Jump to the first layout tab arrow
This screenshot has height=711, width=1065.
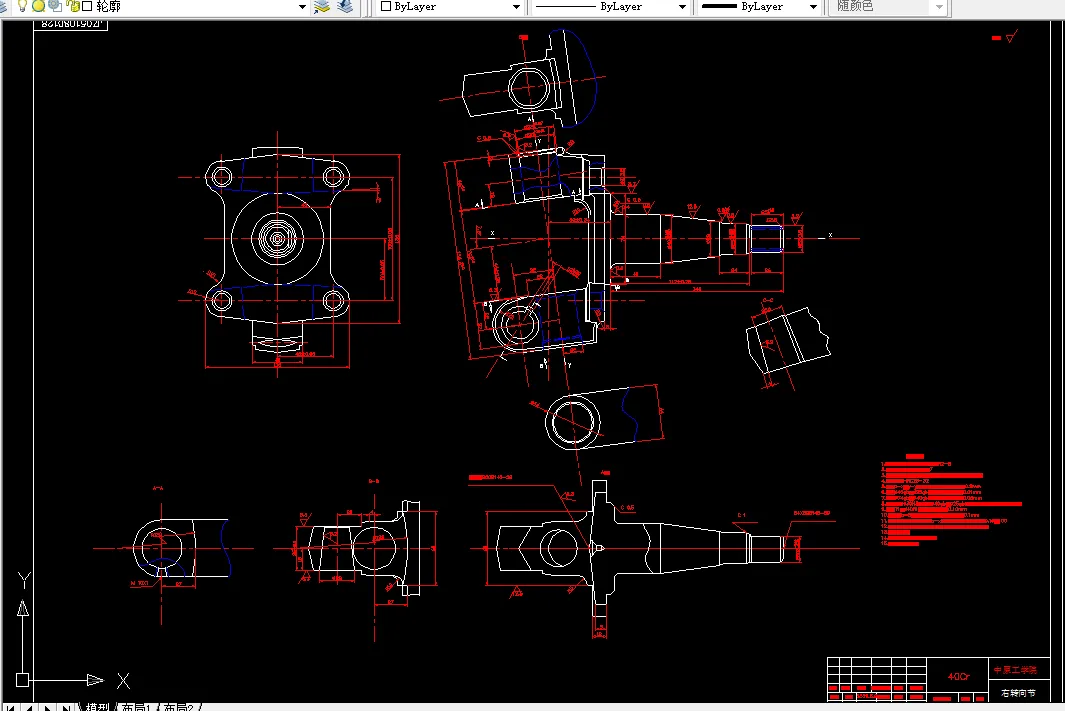[10, 708]
